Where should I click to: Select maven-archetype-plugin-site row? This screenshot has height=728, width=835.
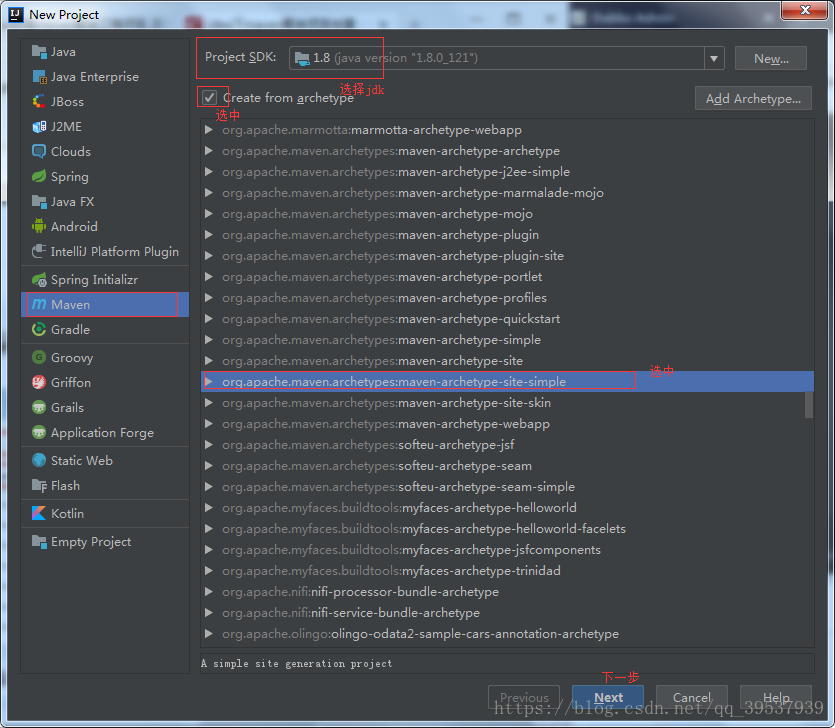click(507, 256)
